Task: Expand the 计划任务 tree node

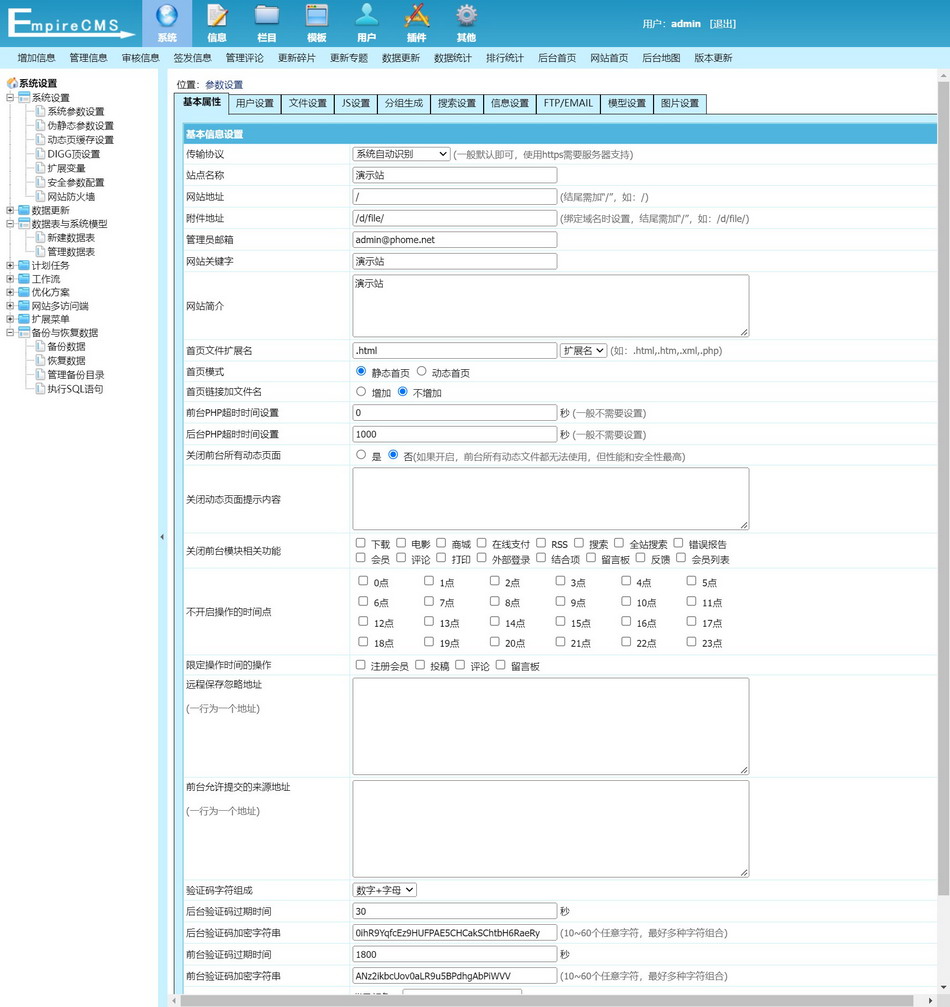Action: pos(10,265)
